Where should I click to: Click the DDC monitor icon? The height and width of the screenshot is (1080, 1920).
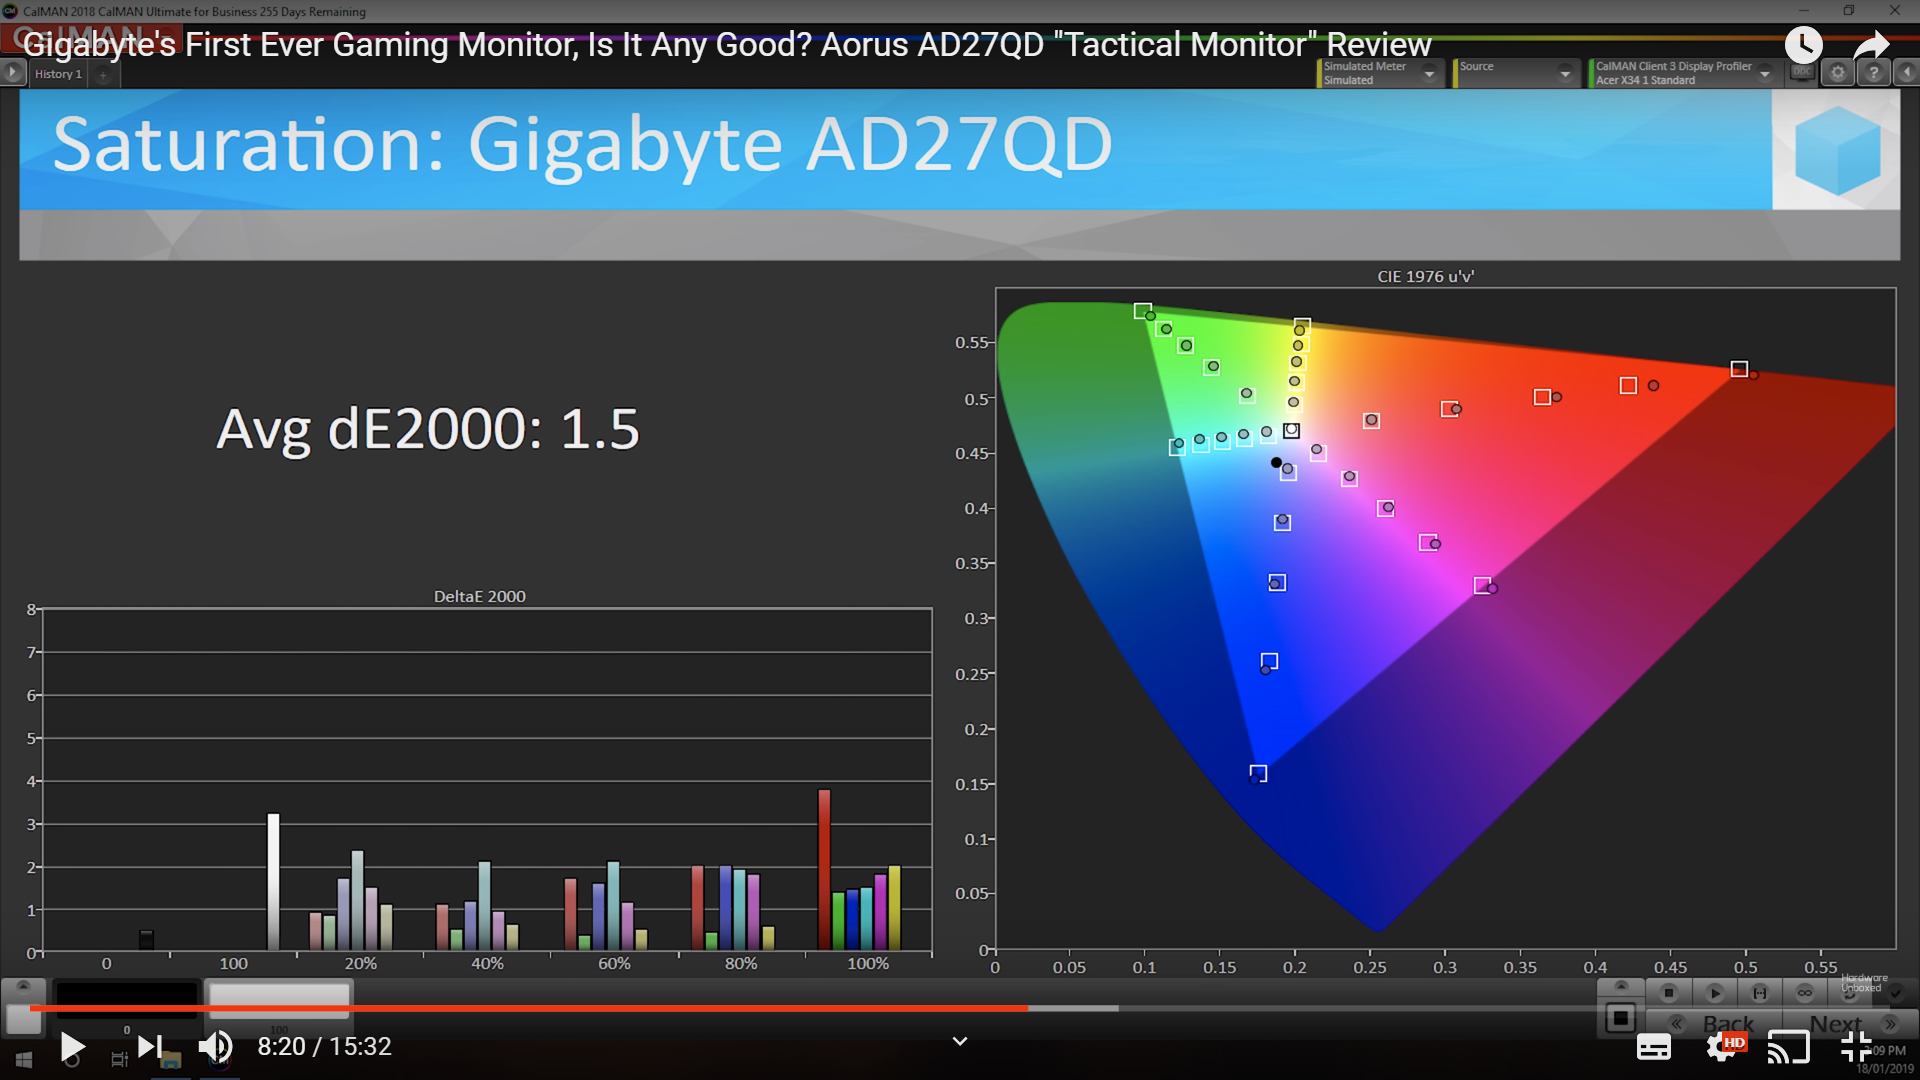tap(1802, 73)
